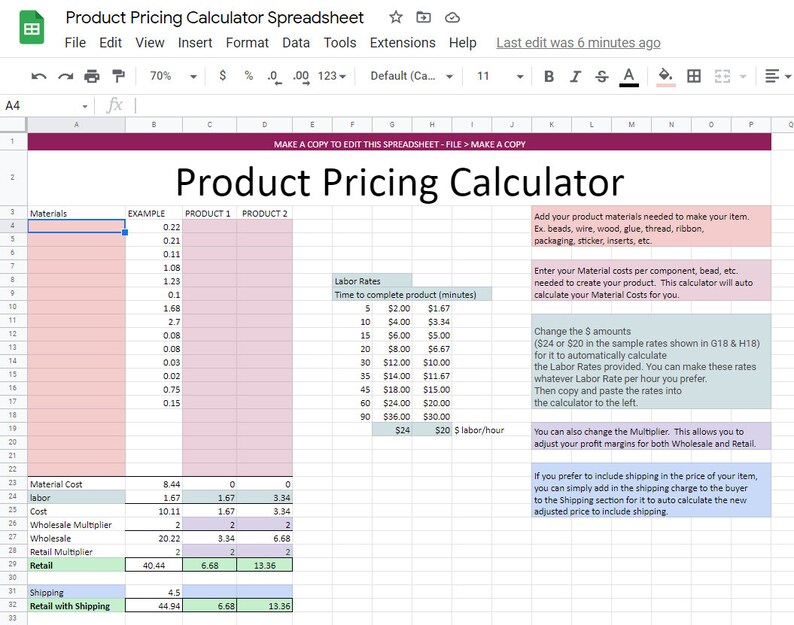The width and height of the screenshot is (794, 625).
Task: Open the text color picker
Action: [x=628, y=77]
